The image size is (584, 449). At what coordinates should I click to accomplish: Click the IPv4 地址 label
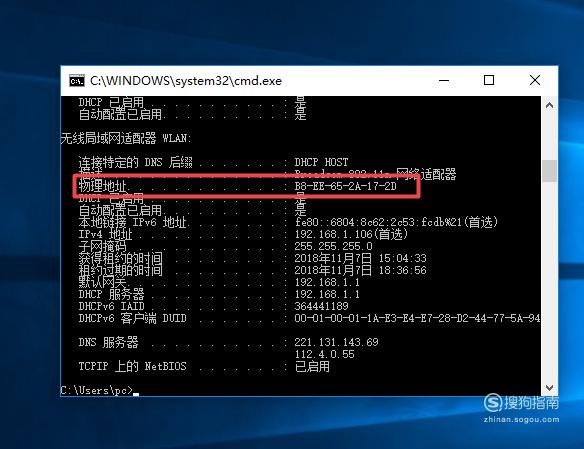click(x=105, y=234)
